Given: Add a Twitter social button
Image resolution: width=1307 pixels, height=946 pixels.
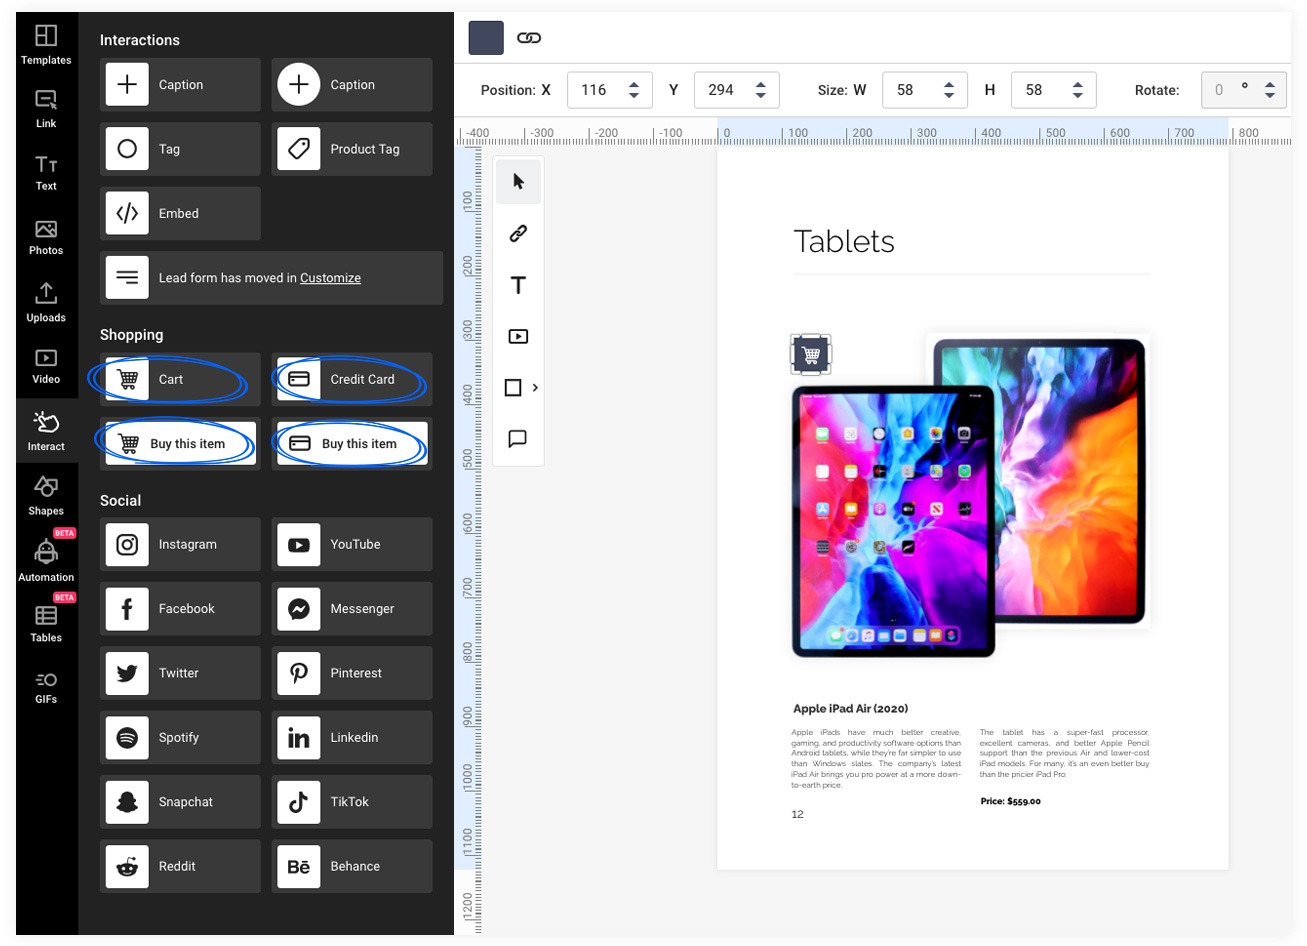Looking at the screenshot, I should point(180,673).
